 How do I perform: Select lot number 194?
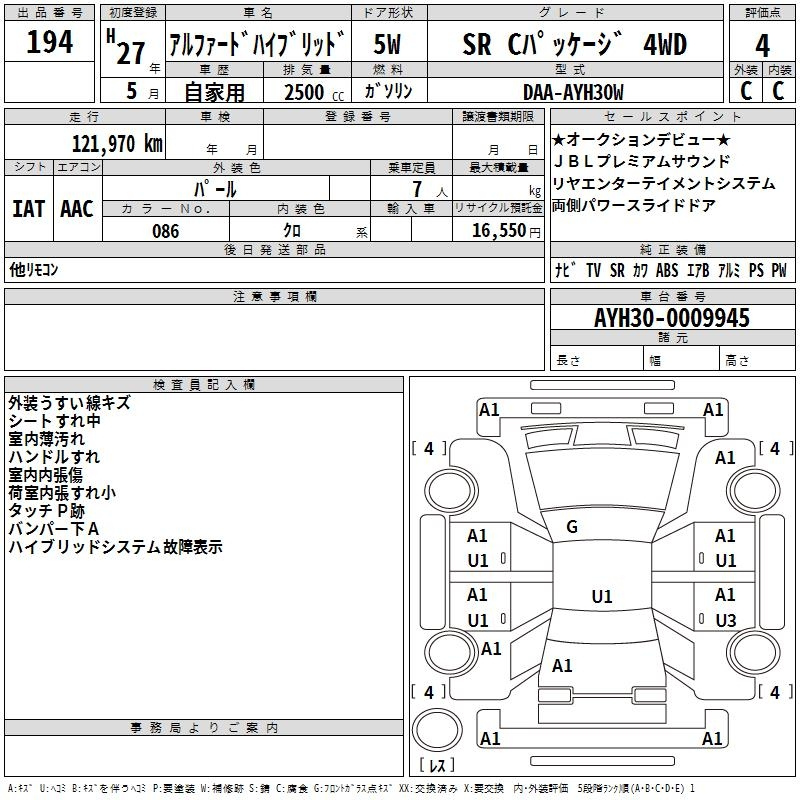(49, 41)
